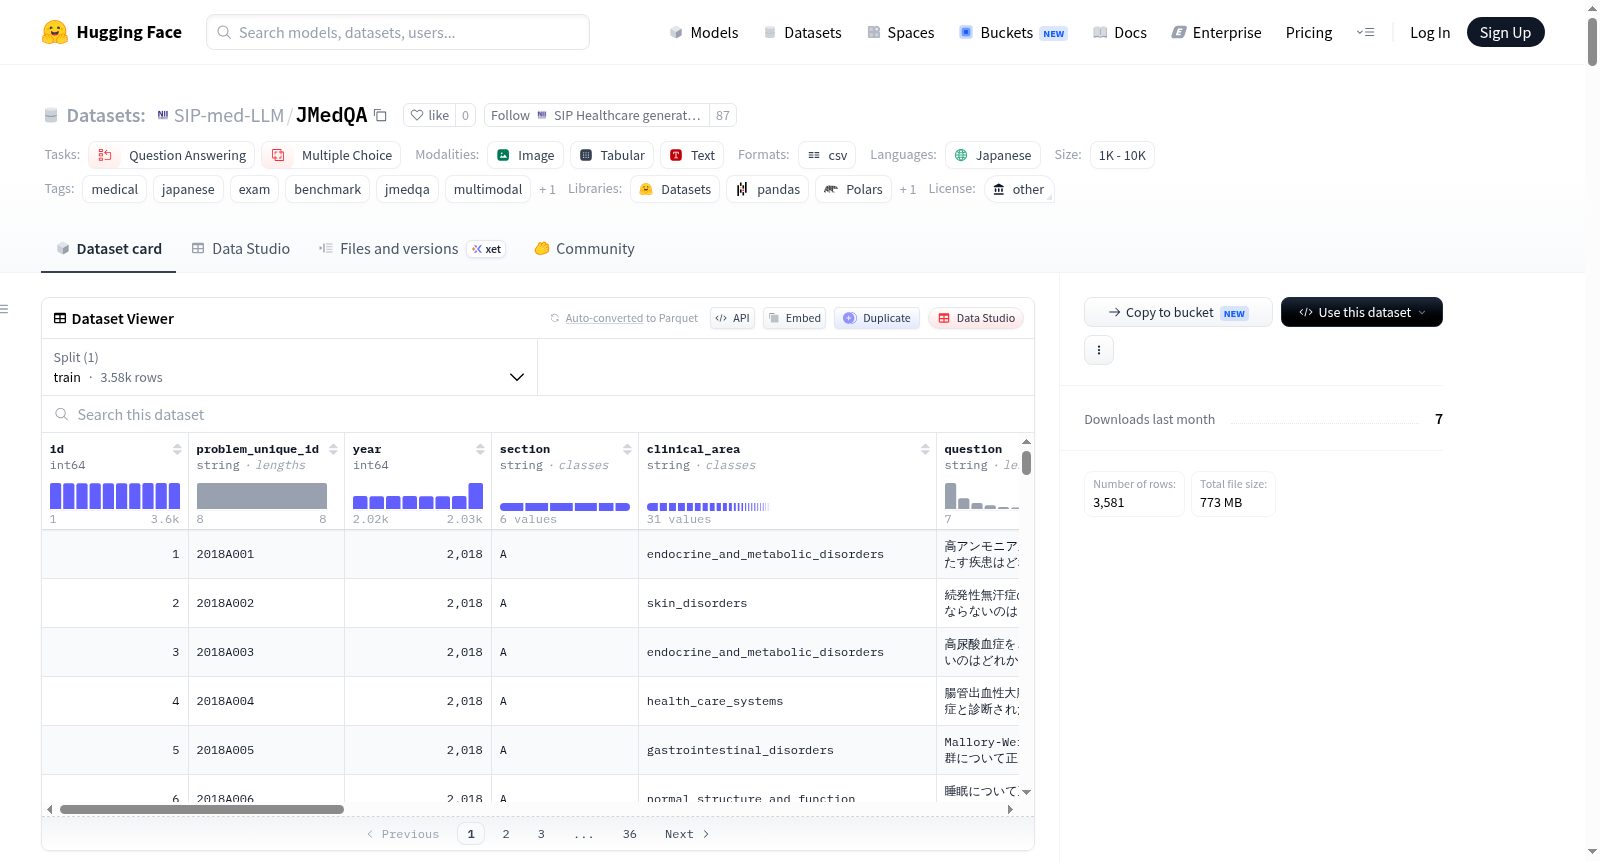Focus the Search this dataset field

pyautogui.click(x=538, y=414)
